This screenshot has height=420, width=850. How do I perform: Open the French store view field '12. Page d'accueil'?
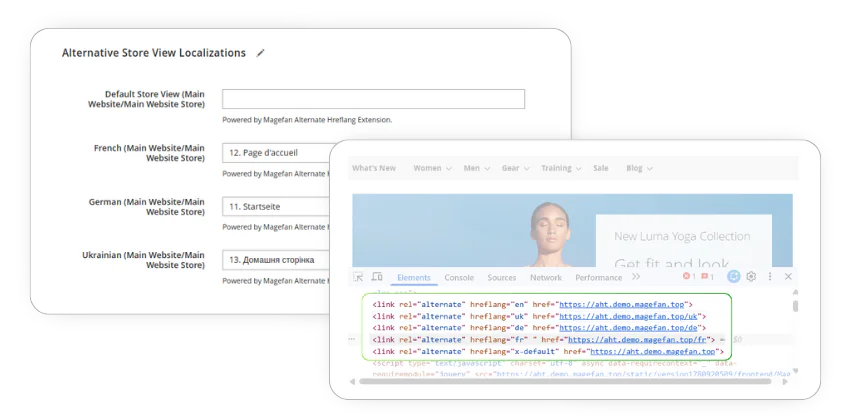276,153
